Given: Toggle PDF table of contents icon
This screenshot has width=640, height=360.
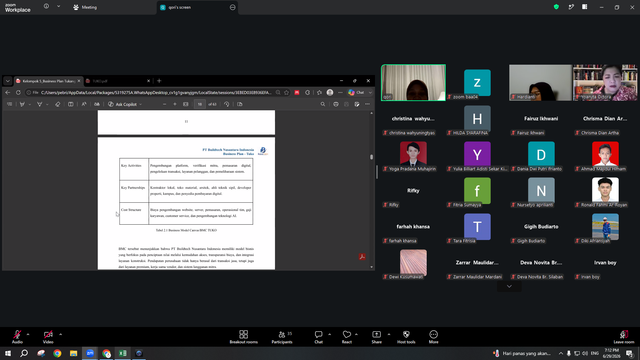Looking at the screenshot, I should 9,104.
